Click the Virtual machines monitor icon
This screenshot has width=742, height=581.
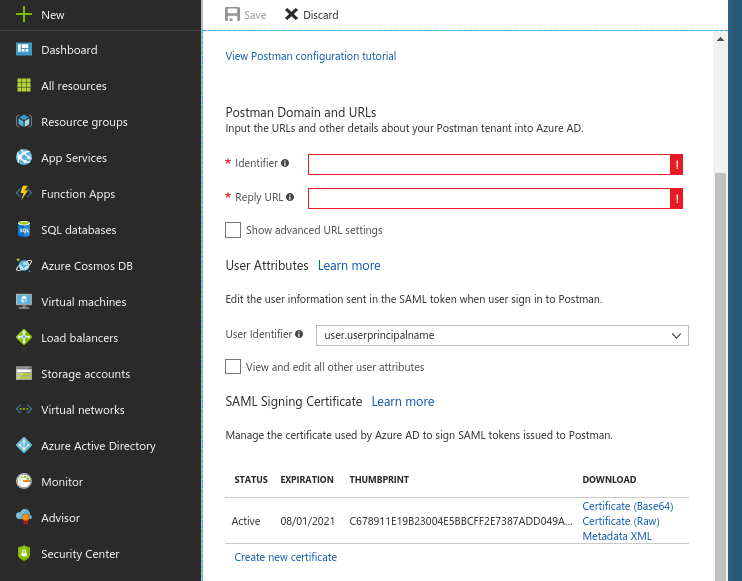click(24, 301)
